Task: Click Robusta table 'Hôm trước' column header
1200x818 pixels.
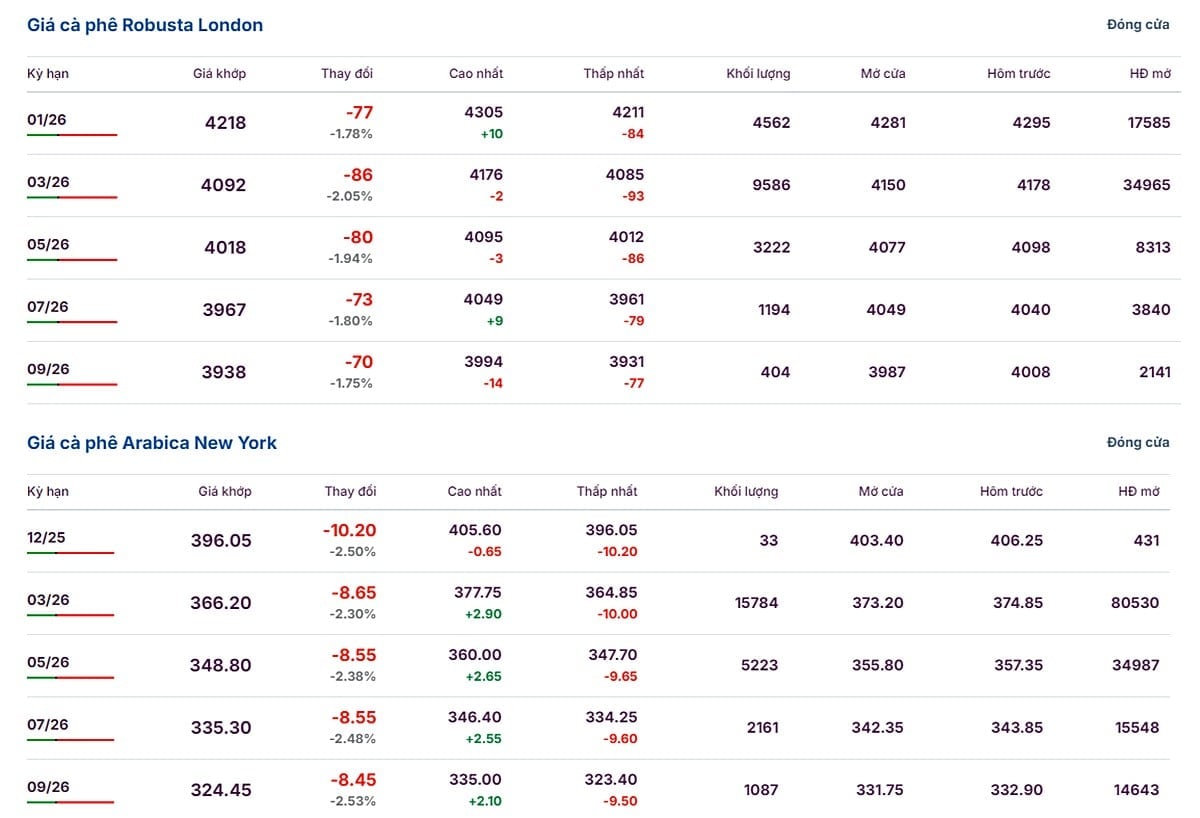Action: pos(1018,74)
